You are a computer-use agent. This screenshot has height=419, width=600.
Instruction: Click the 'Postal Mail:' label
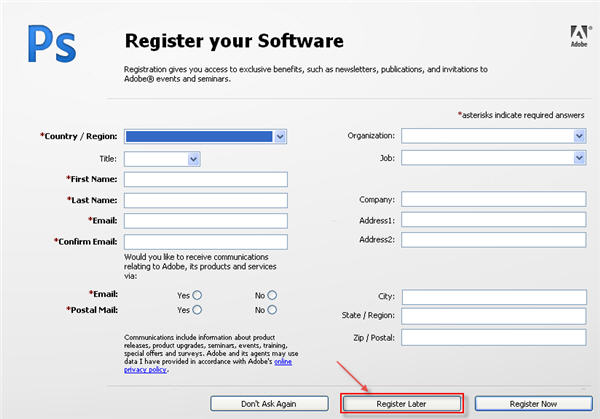tap(92, 310)
